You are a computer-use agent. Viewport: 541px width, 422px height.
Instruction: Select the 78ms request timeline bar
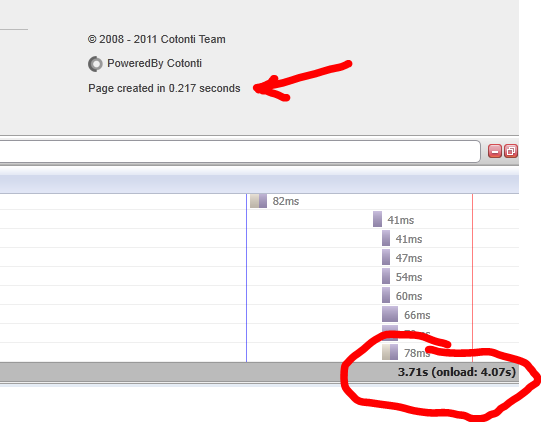point(390,352)
